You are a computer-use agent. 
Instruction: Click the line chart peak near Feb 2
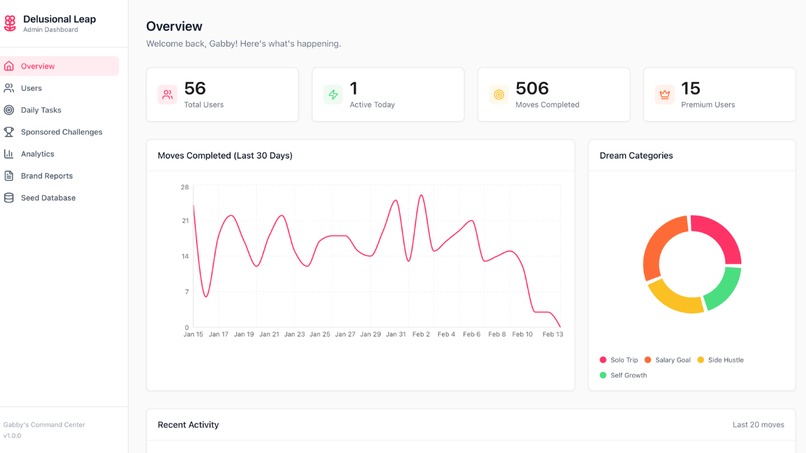(421, 195)
